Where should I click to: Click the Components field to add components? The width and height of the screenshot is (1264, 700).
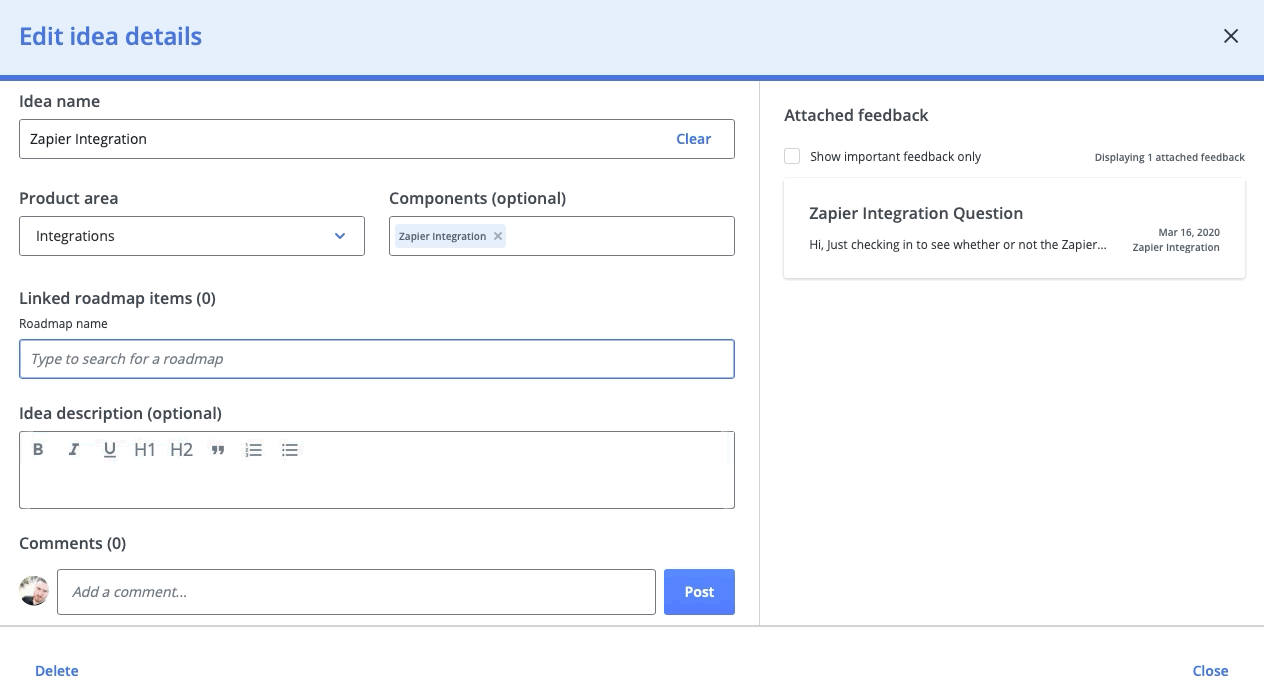[620, 236]
